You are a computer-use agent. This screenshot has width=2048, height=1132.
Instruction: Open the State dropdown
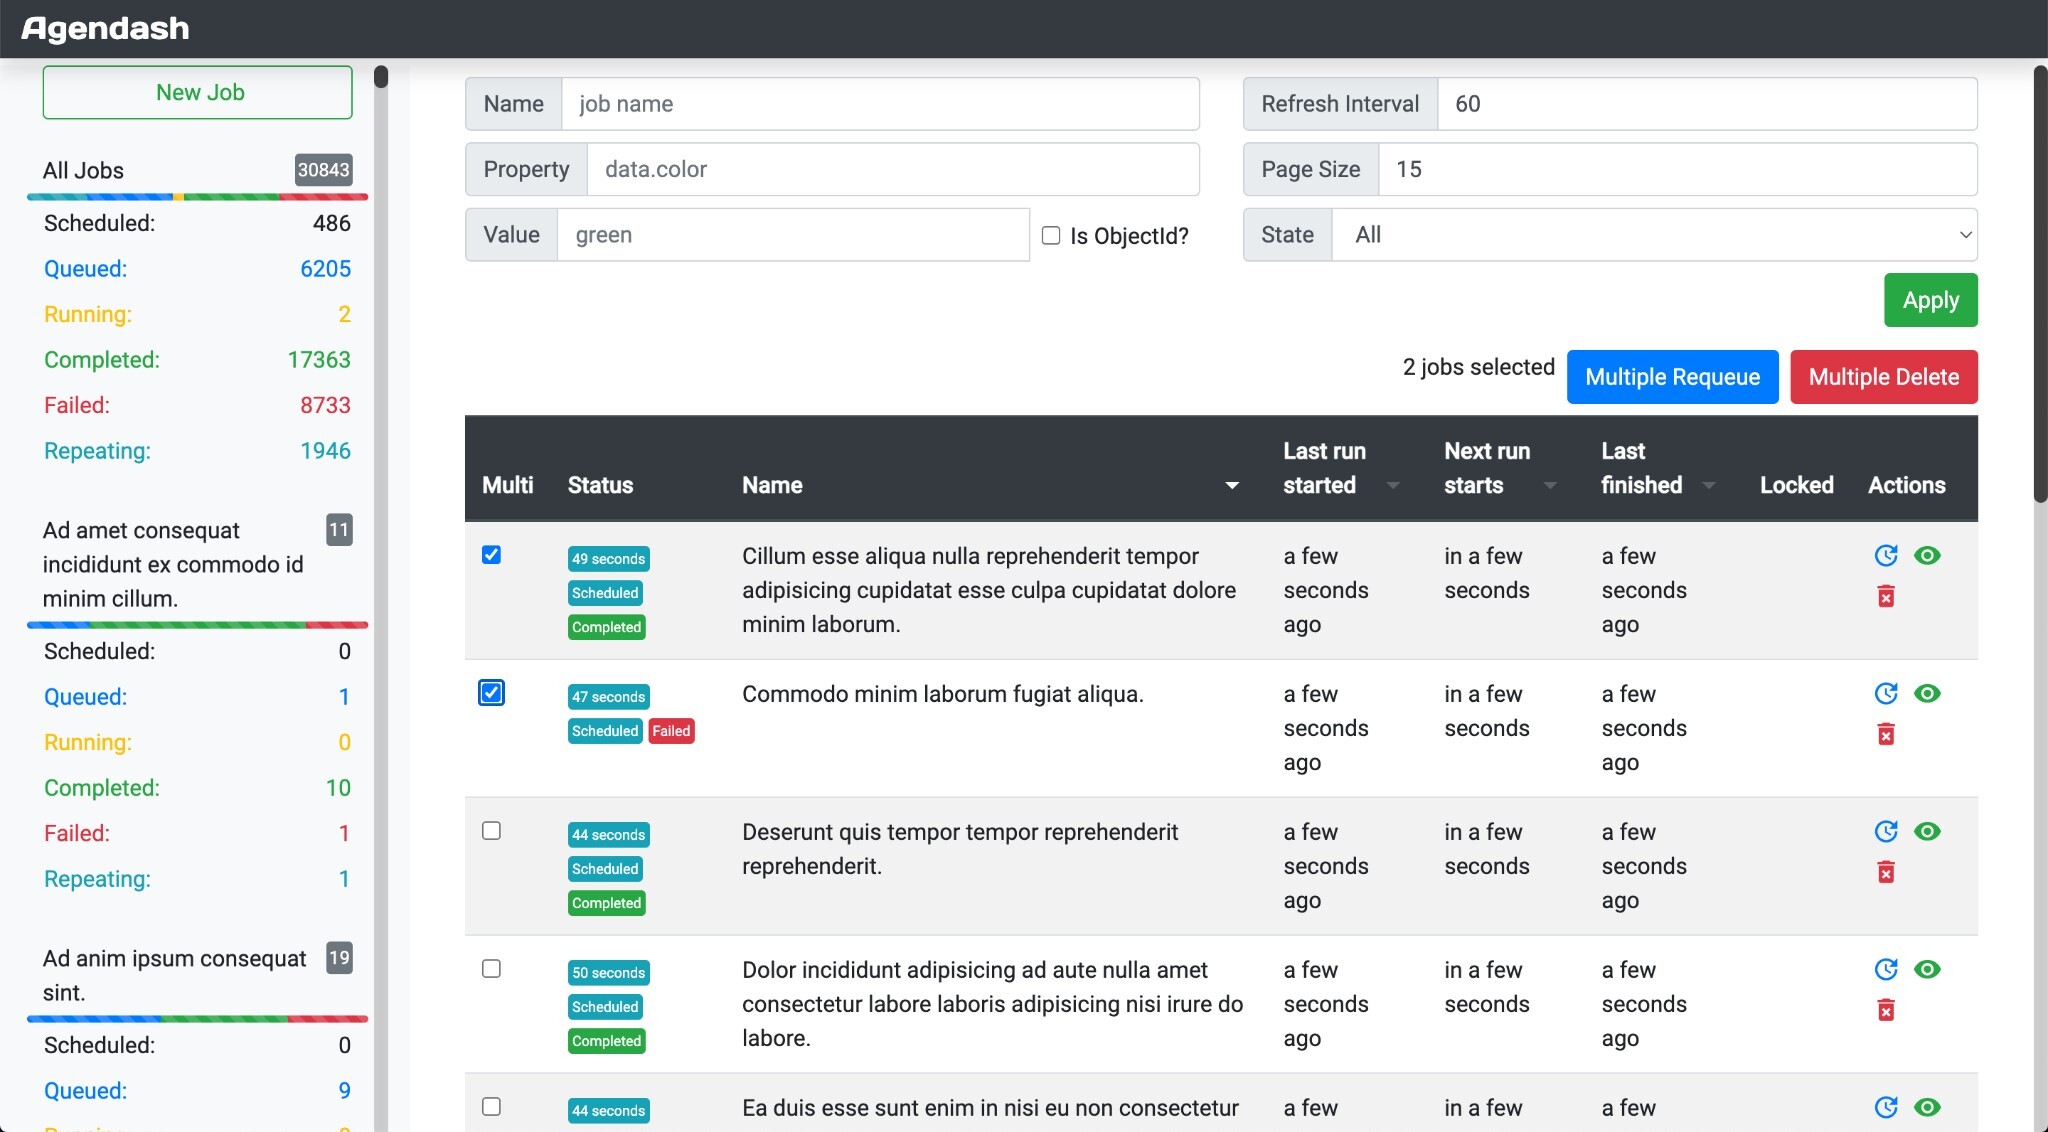[x=1654, y=235]
